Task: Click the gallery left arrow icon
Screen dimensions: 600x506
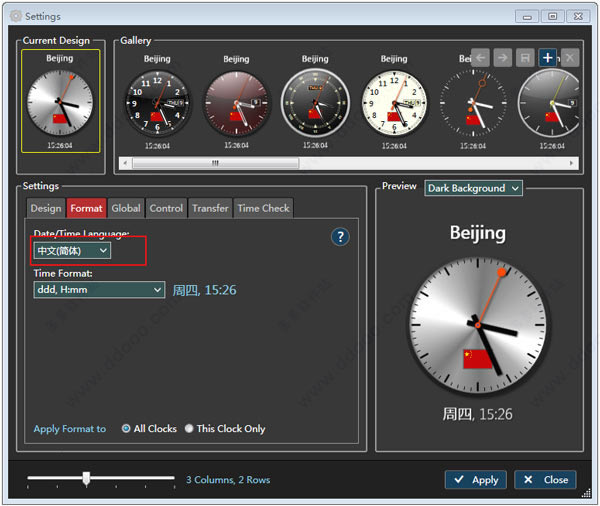Action: click(x=480, y=58)
